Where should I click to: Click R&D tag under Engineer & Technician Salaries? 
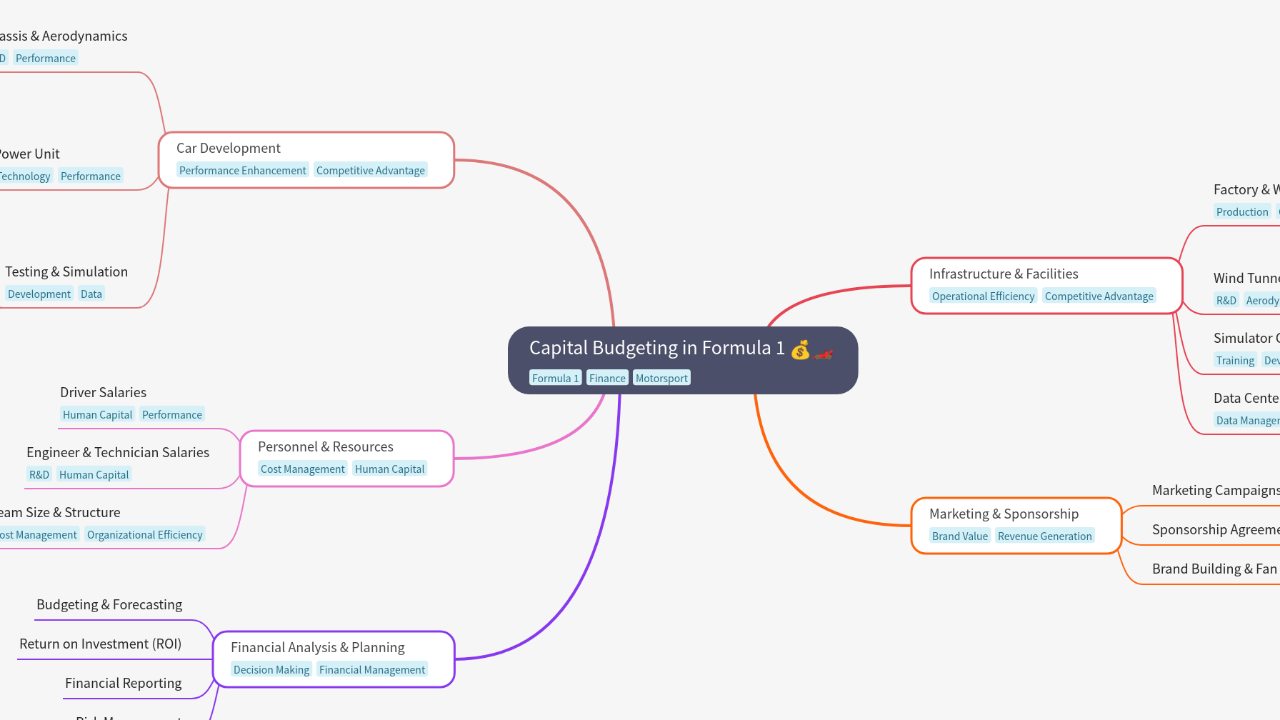39,475
